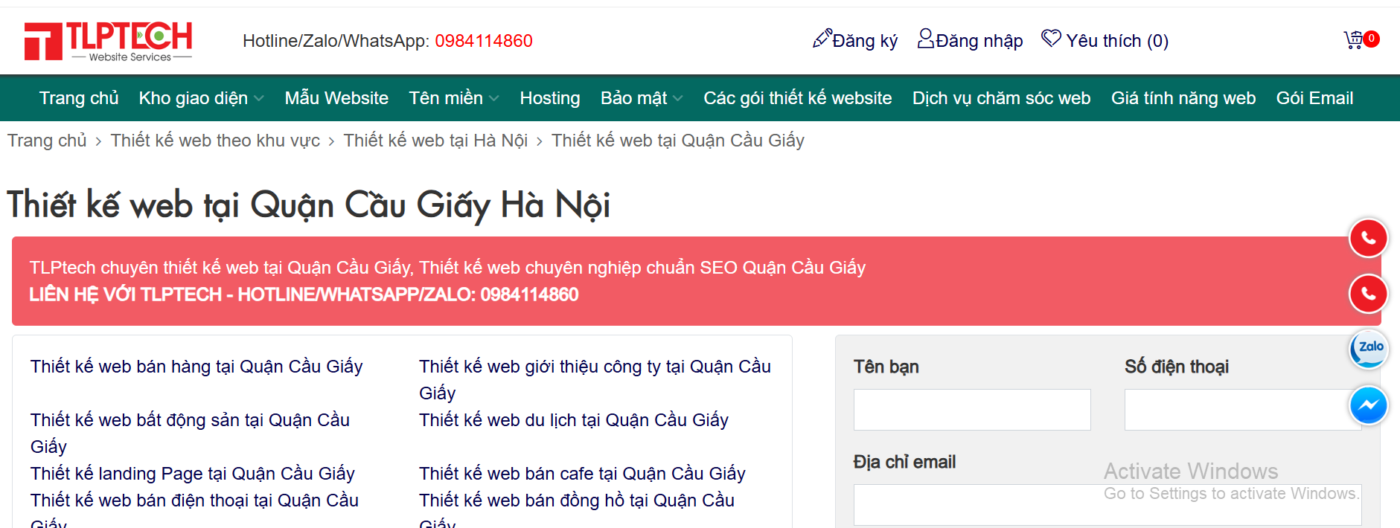This screenshot has height=528, width=1400.
Task: Open Dịch vụ chăm sóc web menu
Action: click(1001, 98)
